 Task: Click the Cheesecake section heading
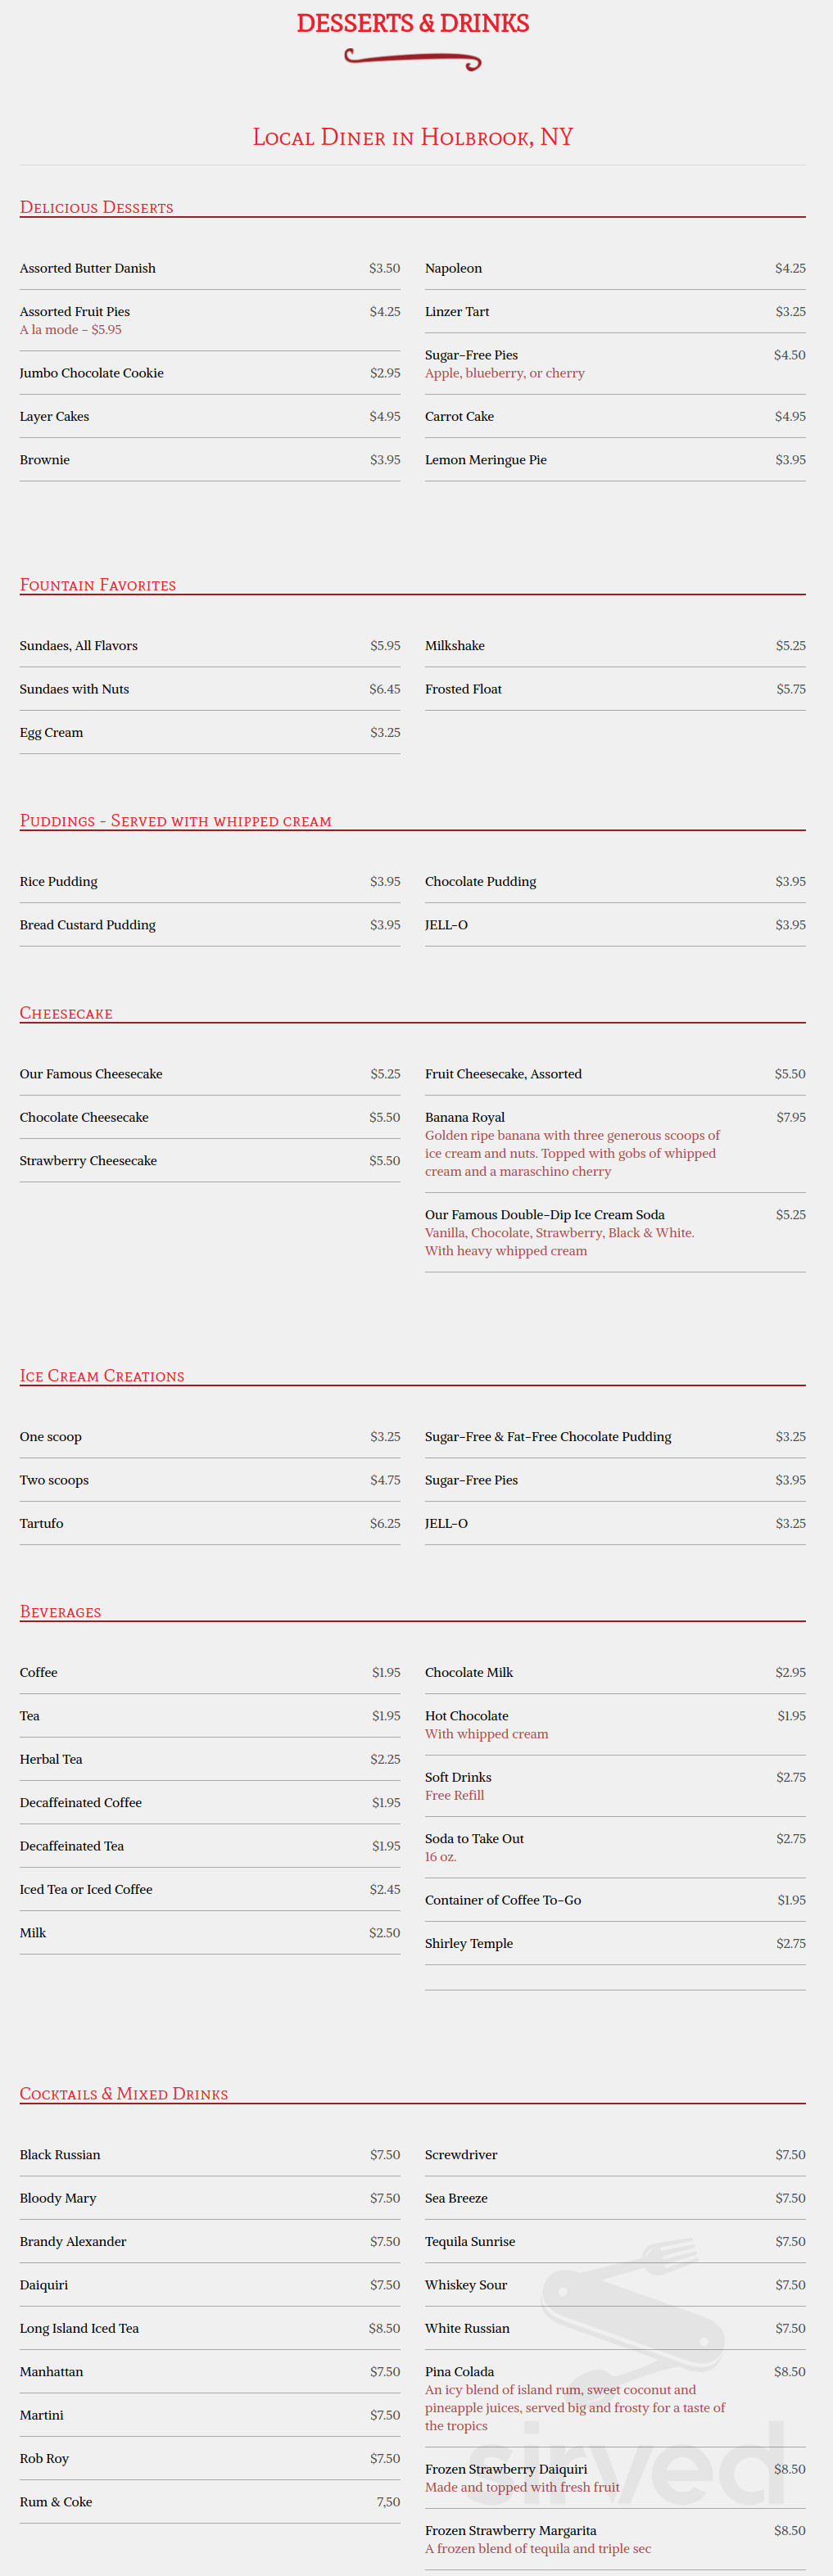66,1013
